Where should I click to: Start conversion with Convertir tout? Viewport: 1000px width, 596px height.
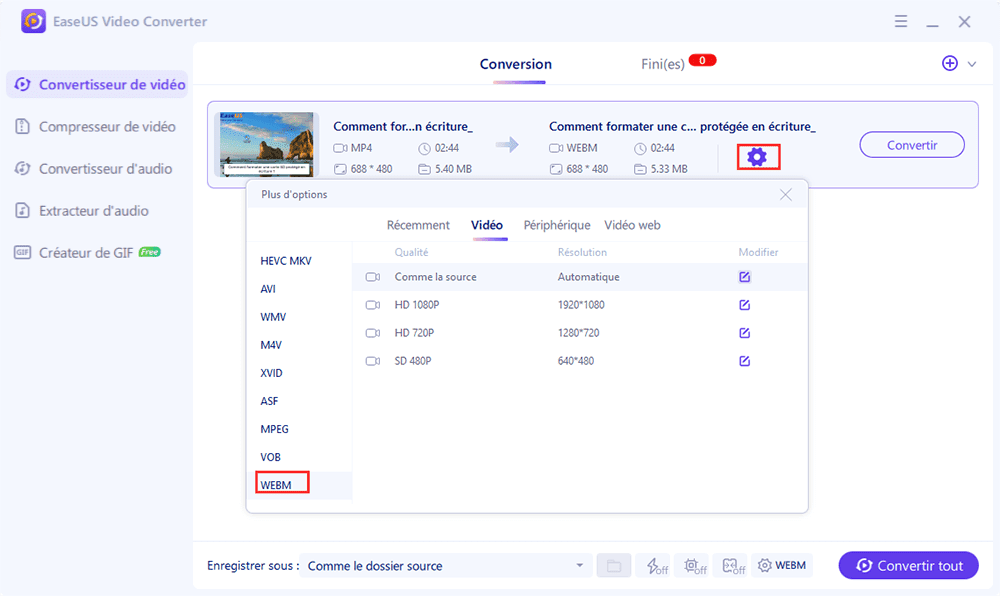click(907, 565)
